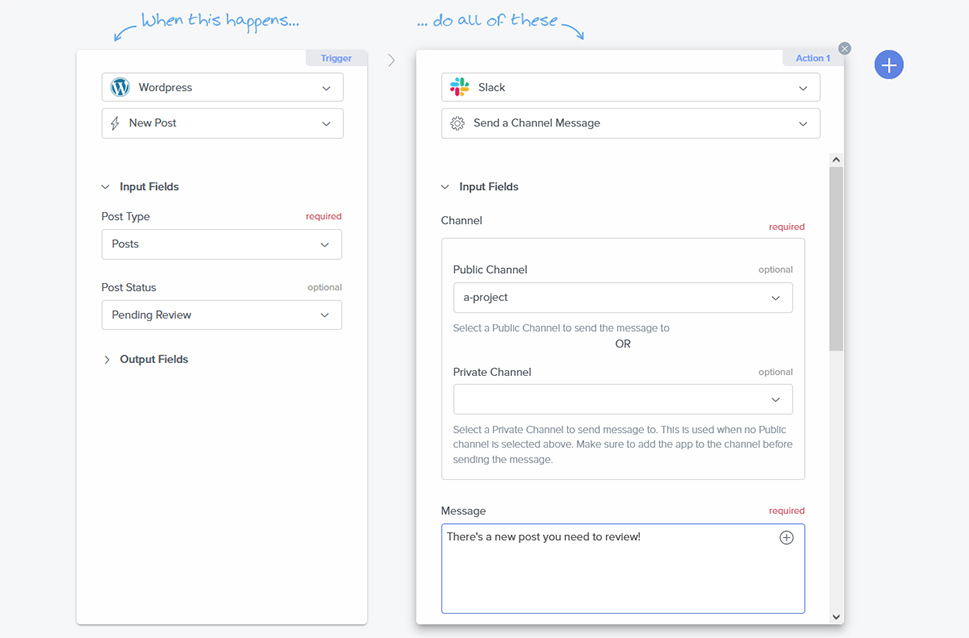Expand the Output Fields section

pos(145,359)
